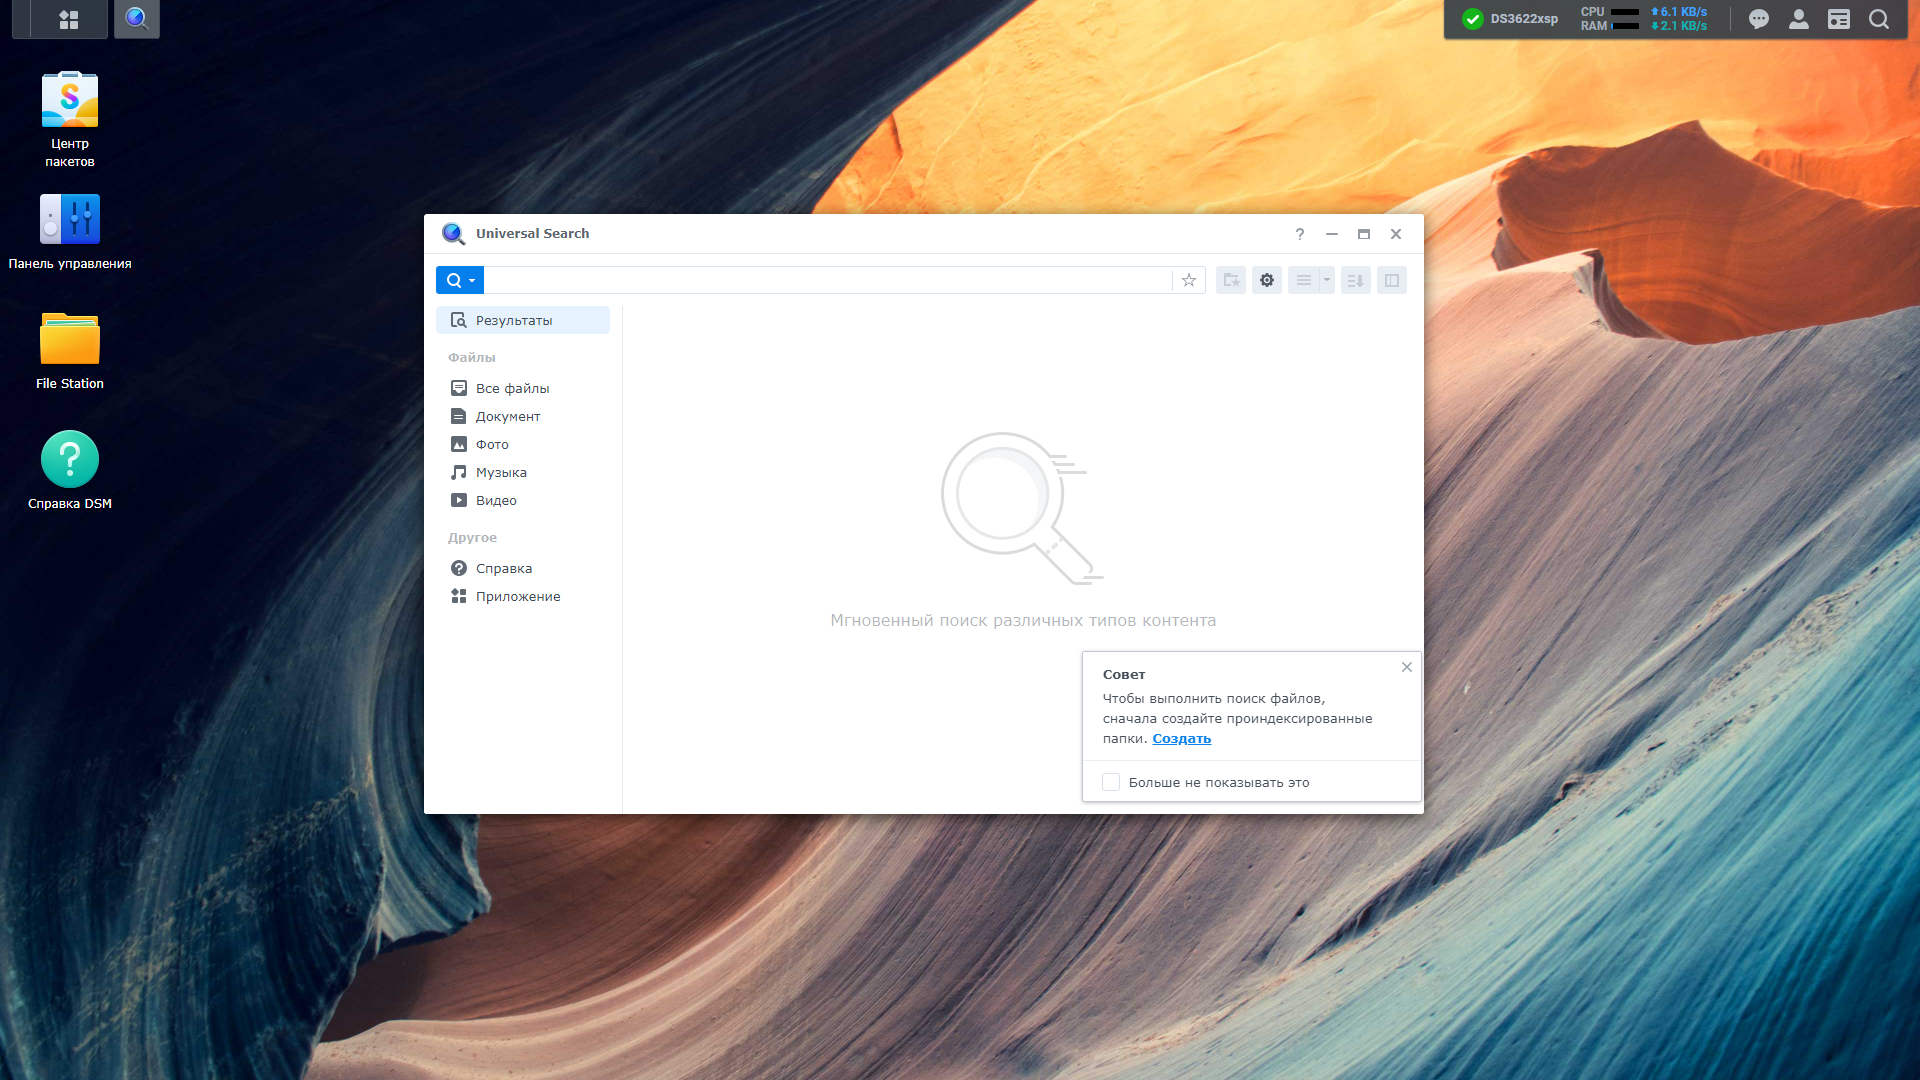Viewport: 1920px width, 1080px height.
Task: Open the CPU and RAM resource monitor
Action: pyautogui.click(x=1644, y=19)
